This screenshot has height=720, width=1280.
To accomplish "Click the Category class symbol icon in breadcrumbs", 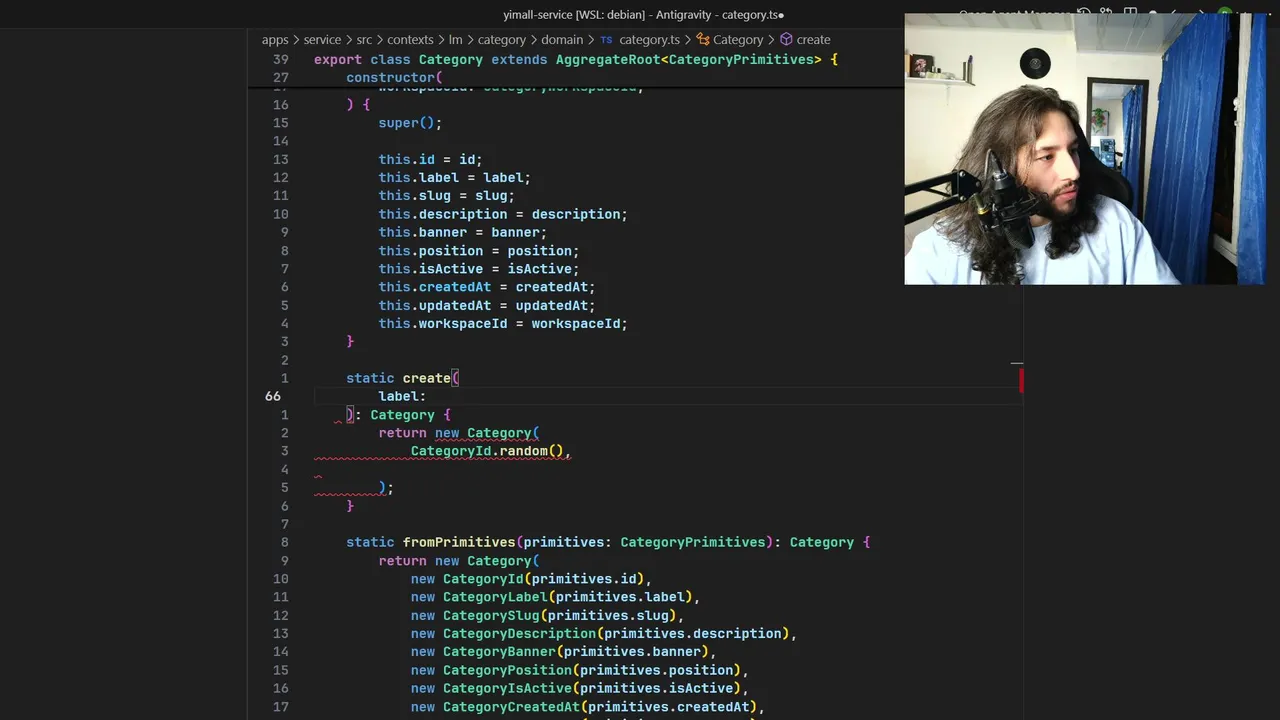I will coord(703,40).
